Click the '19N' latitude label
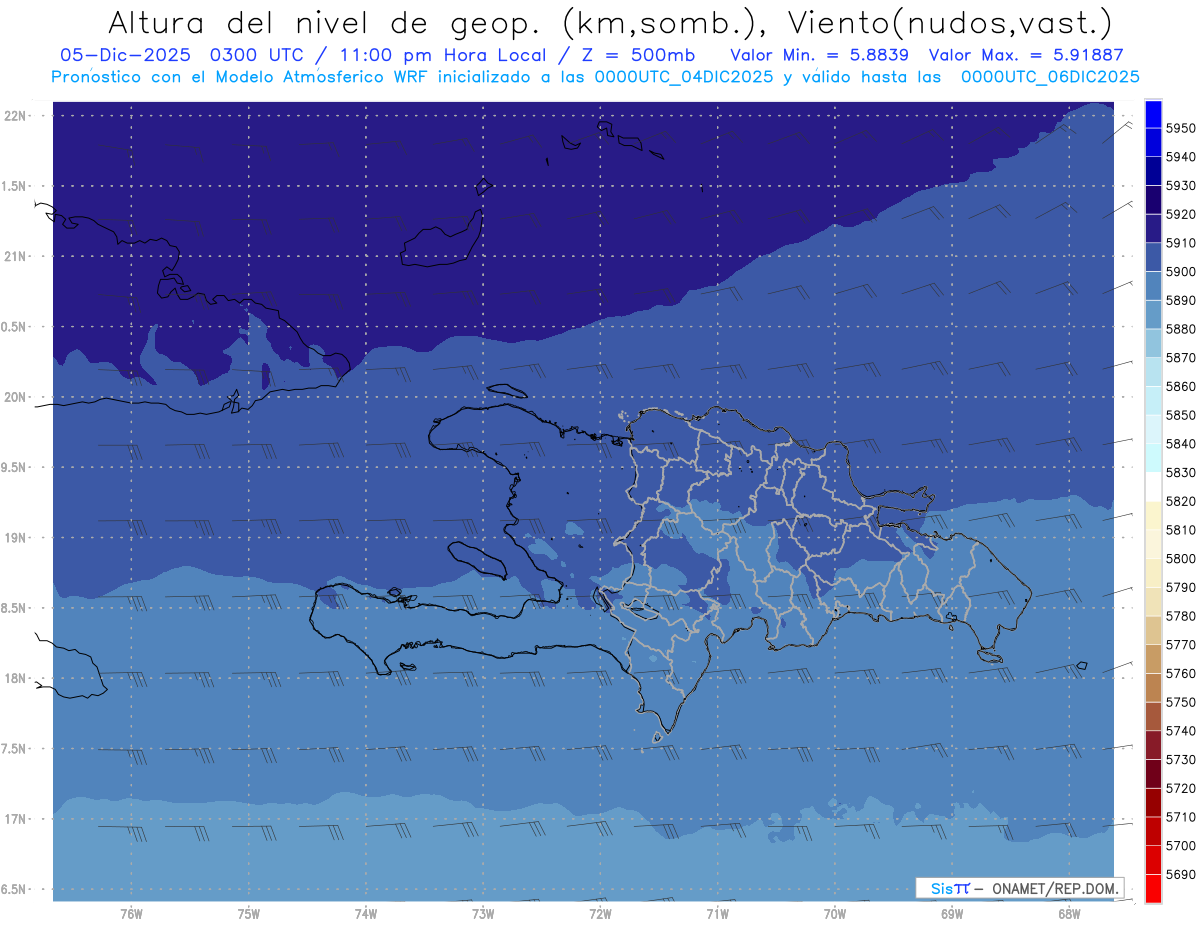This screenshot has height=927, width=1200. point(14,538)
